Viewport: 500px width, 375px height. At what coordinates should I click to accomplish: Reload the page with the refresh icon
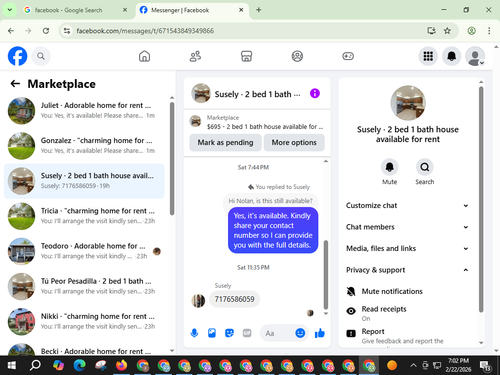tap(46, 31)
